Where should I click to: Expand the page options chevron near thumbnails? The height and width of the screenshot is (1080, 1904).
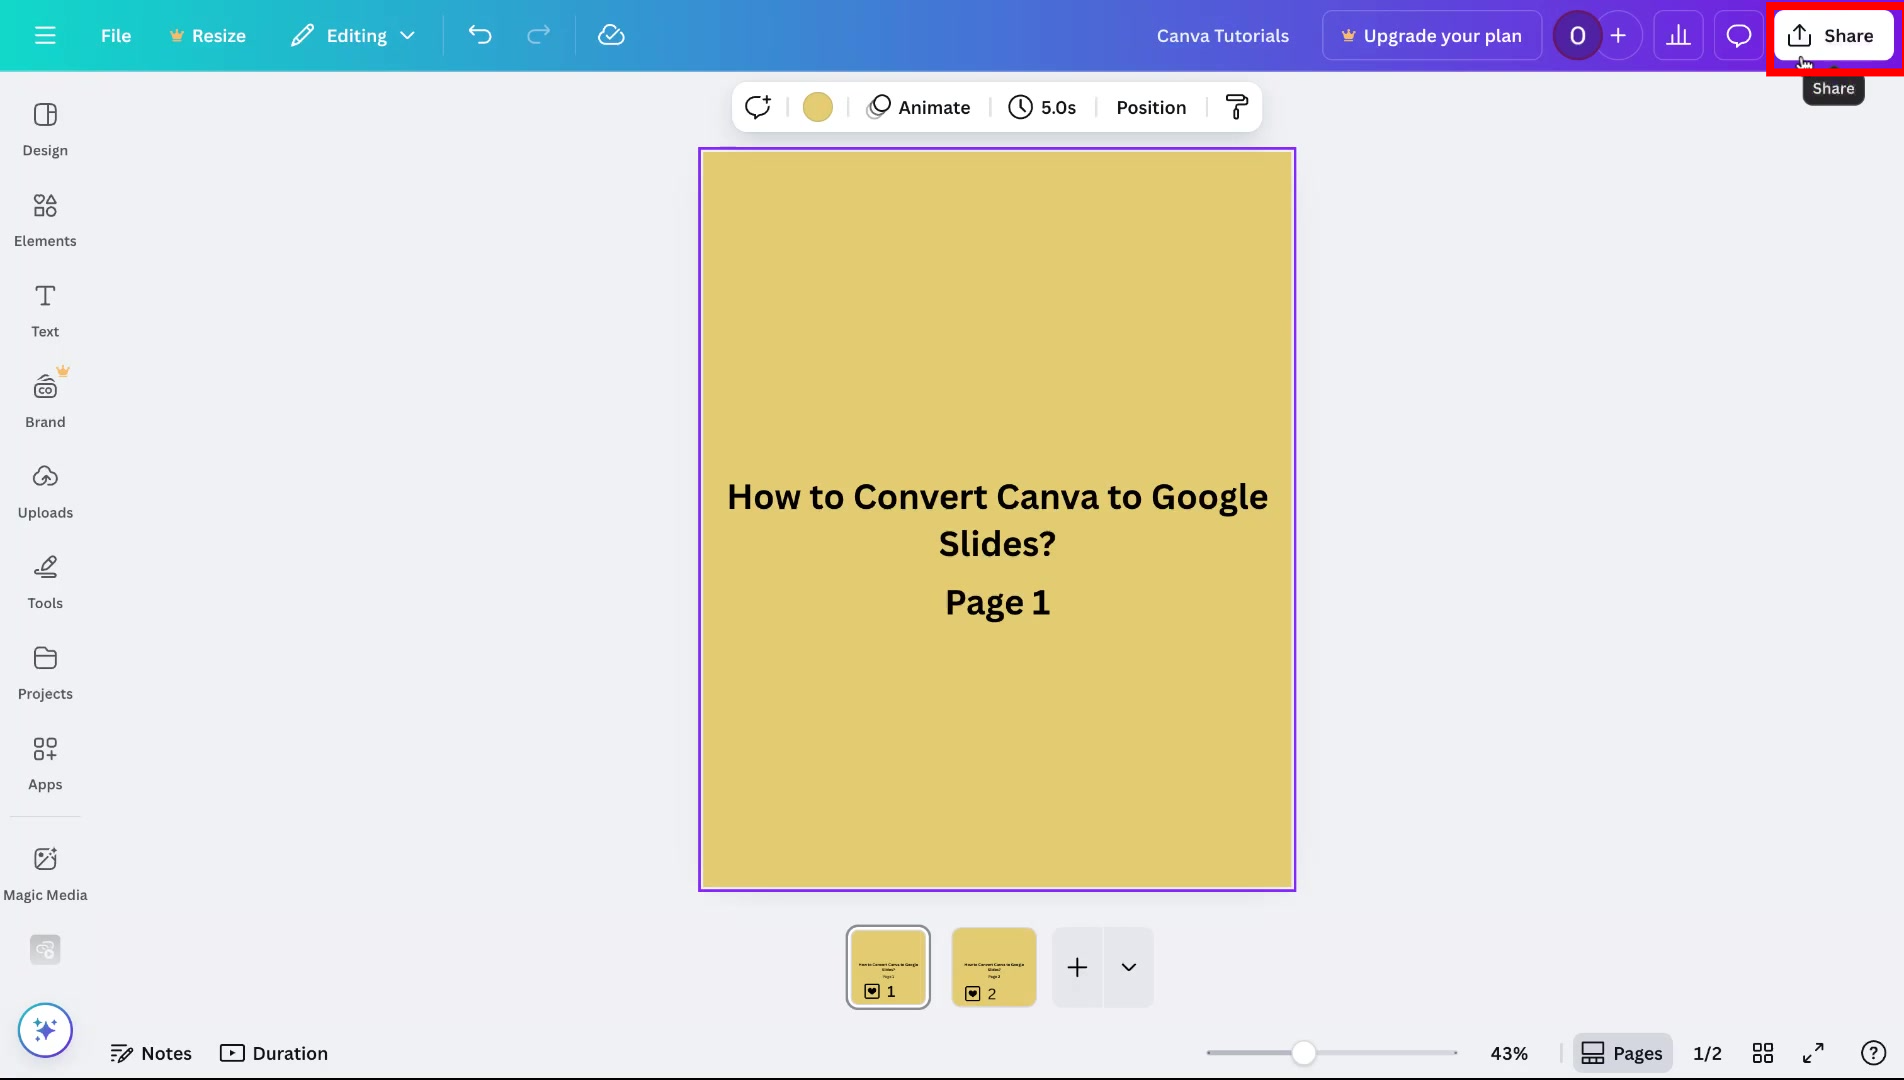click(1129, 967)
